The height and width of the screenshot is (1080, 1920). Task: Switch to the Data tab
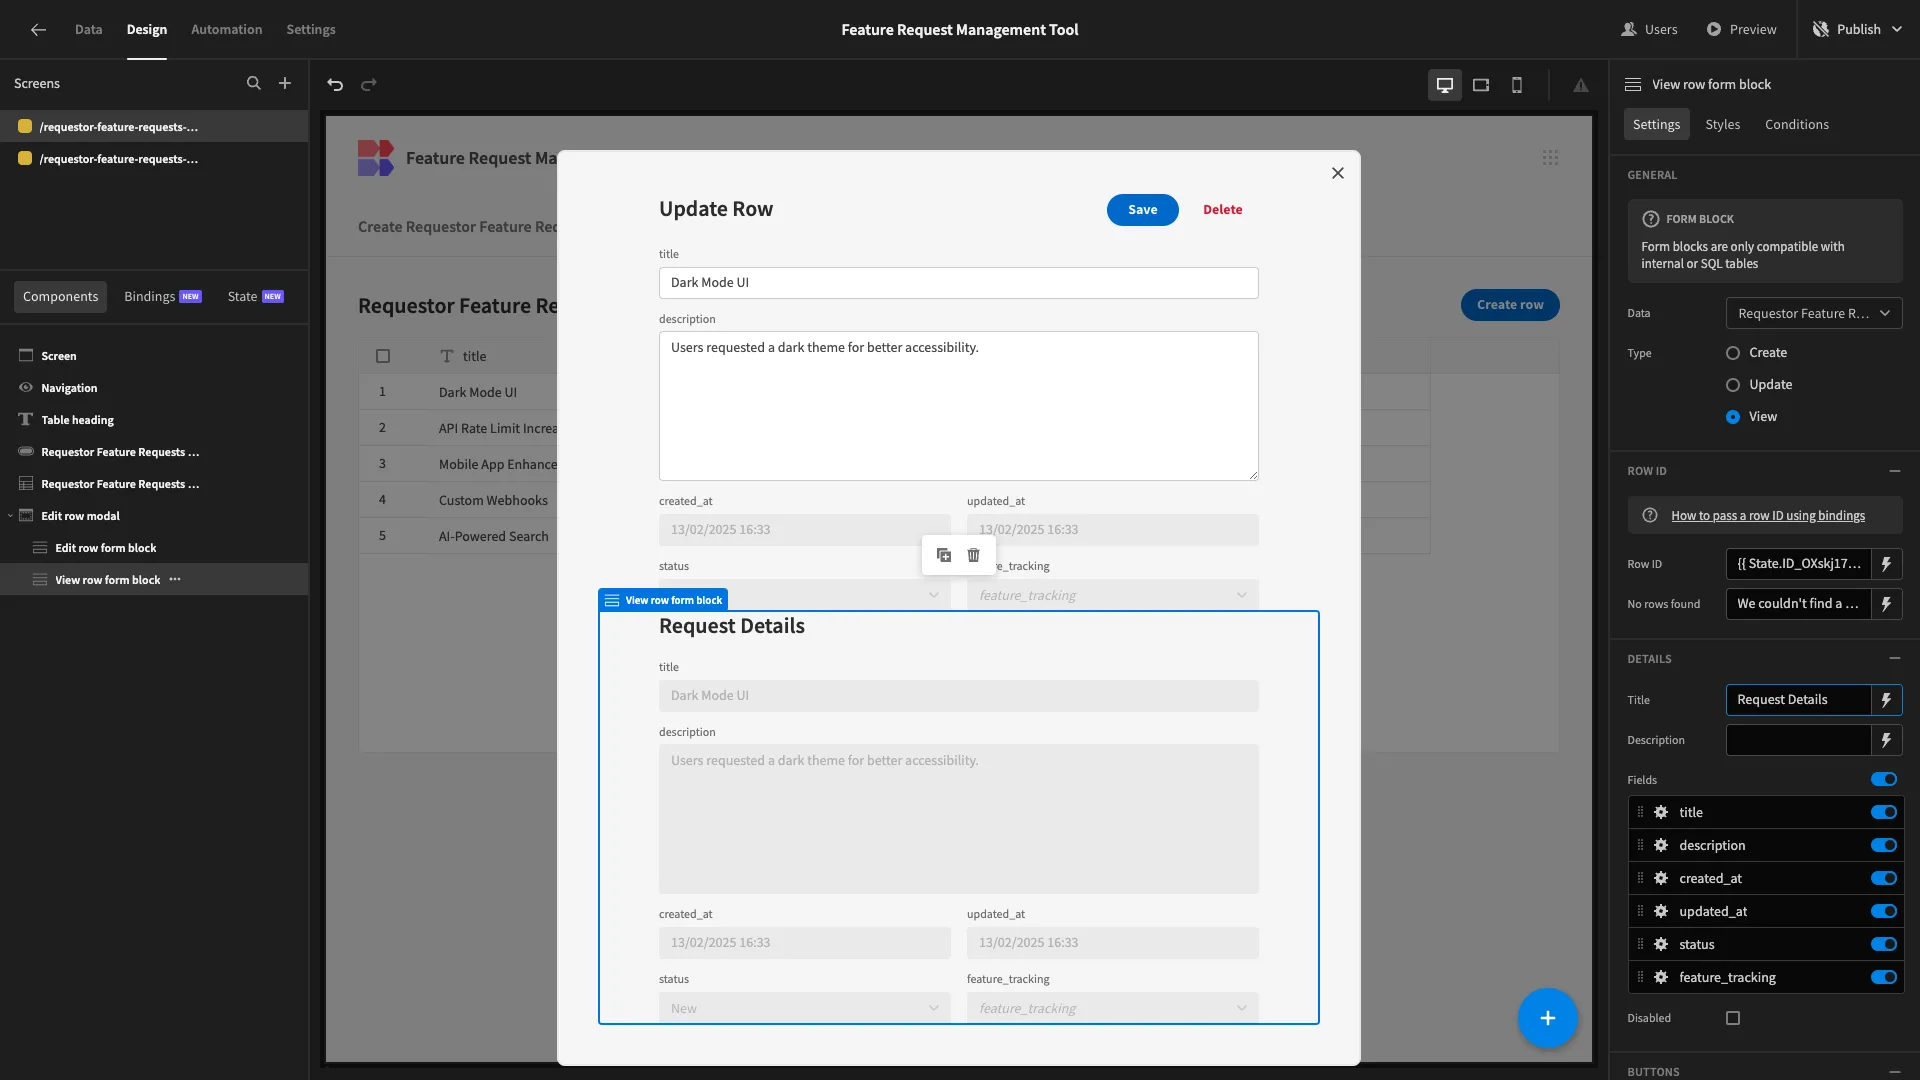(88, 30)
